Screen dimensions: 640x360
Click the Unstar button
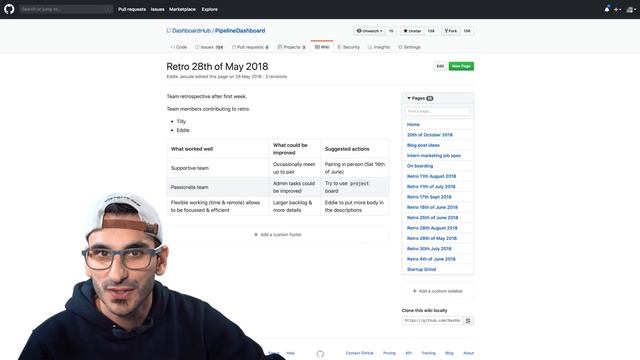412,31
